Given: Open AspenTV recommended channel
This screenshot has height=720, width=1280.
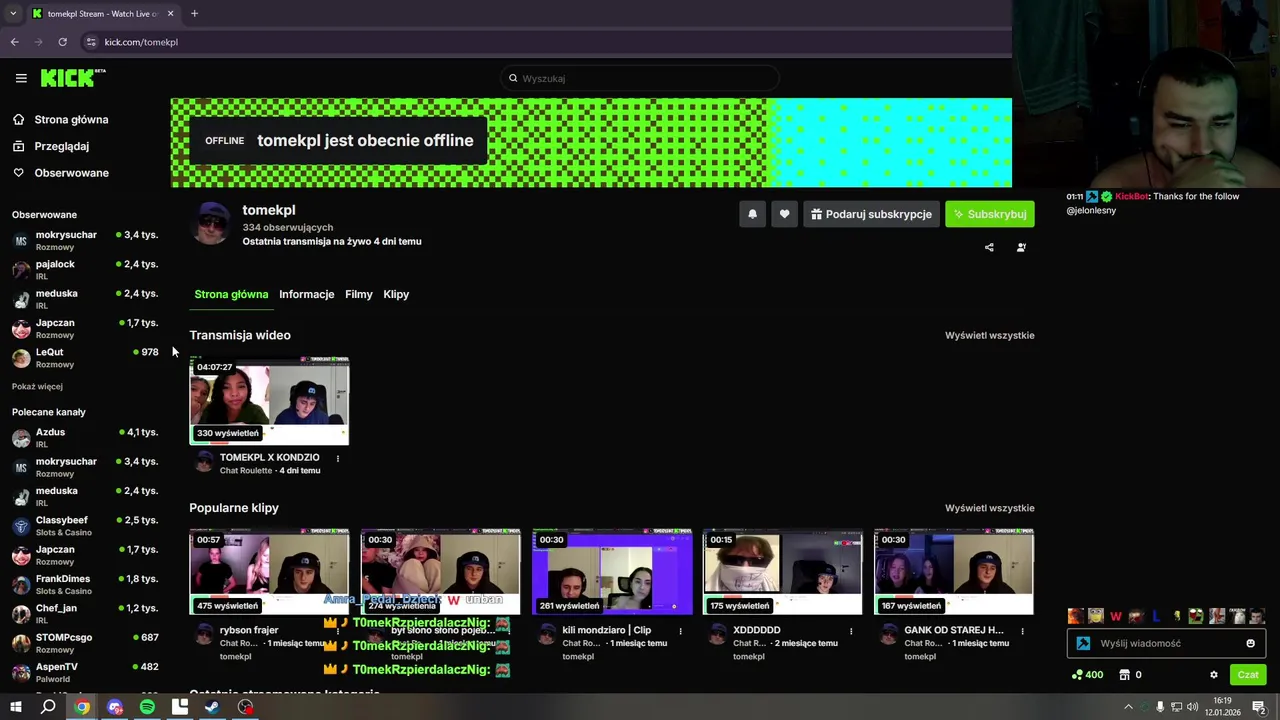Looking at the screenshot, I should (x=85, y=672).
